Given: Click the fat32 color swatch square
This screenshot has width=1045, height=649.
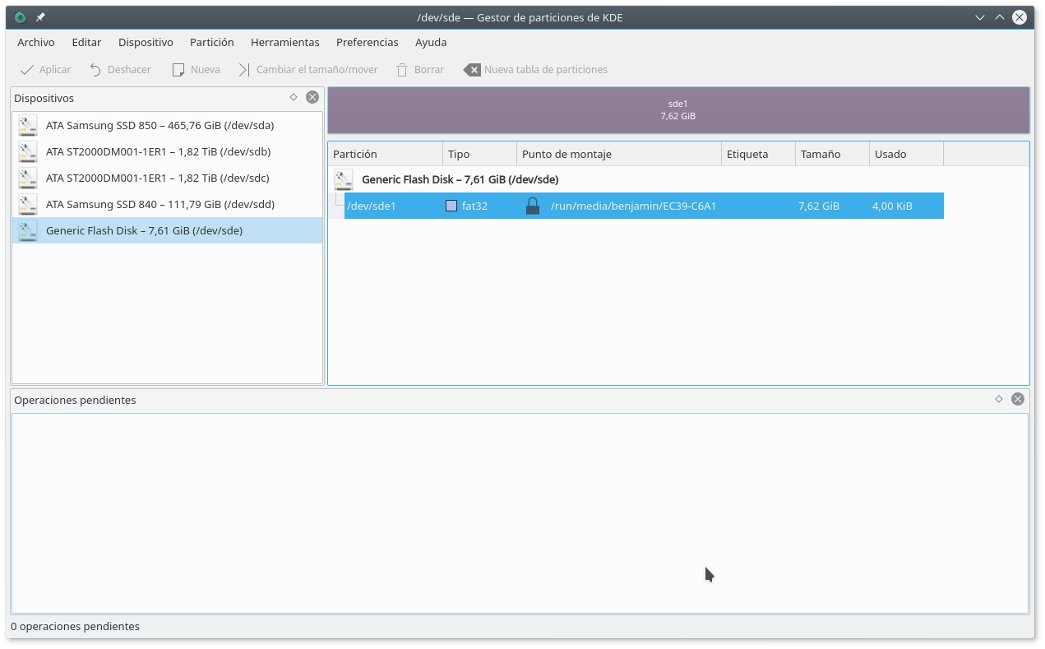Looking at the screenshot, I should coord(451,206).
